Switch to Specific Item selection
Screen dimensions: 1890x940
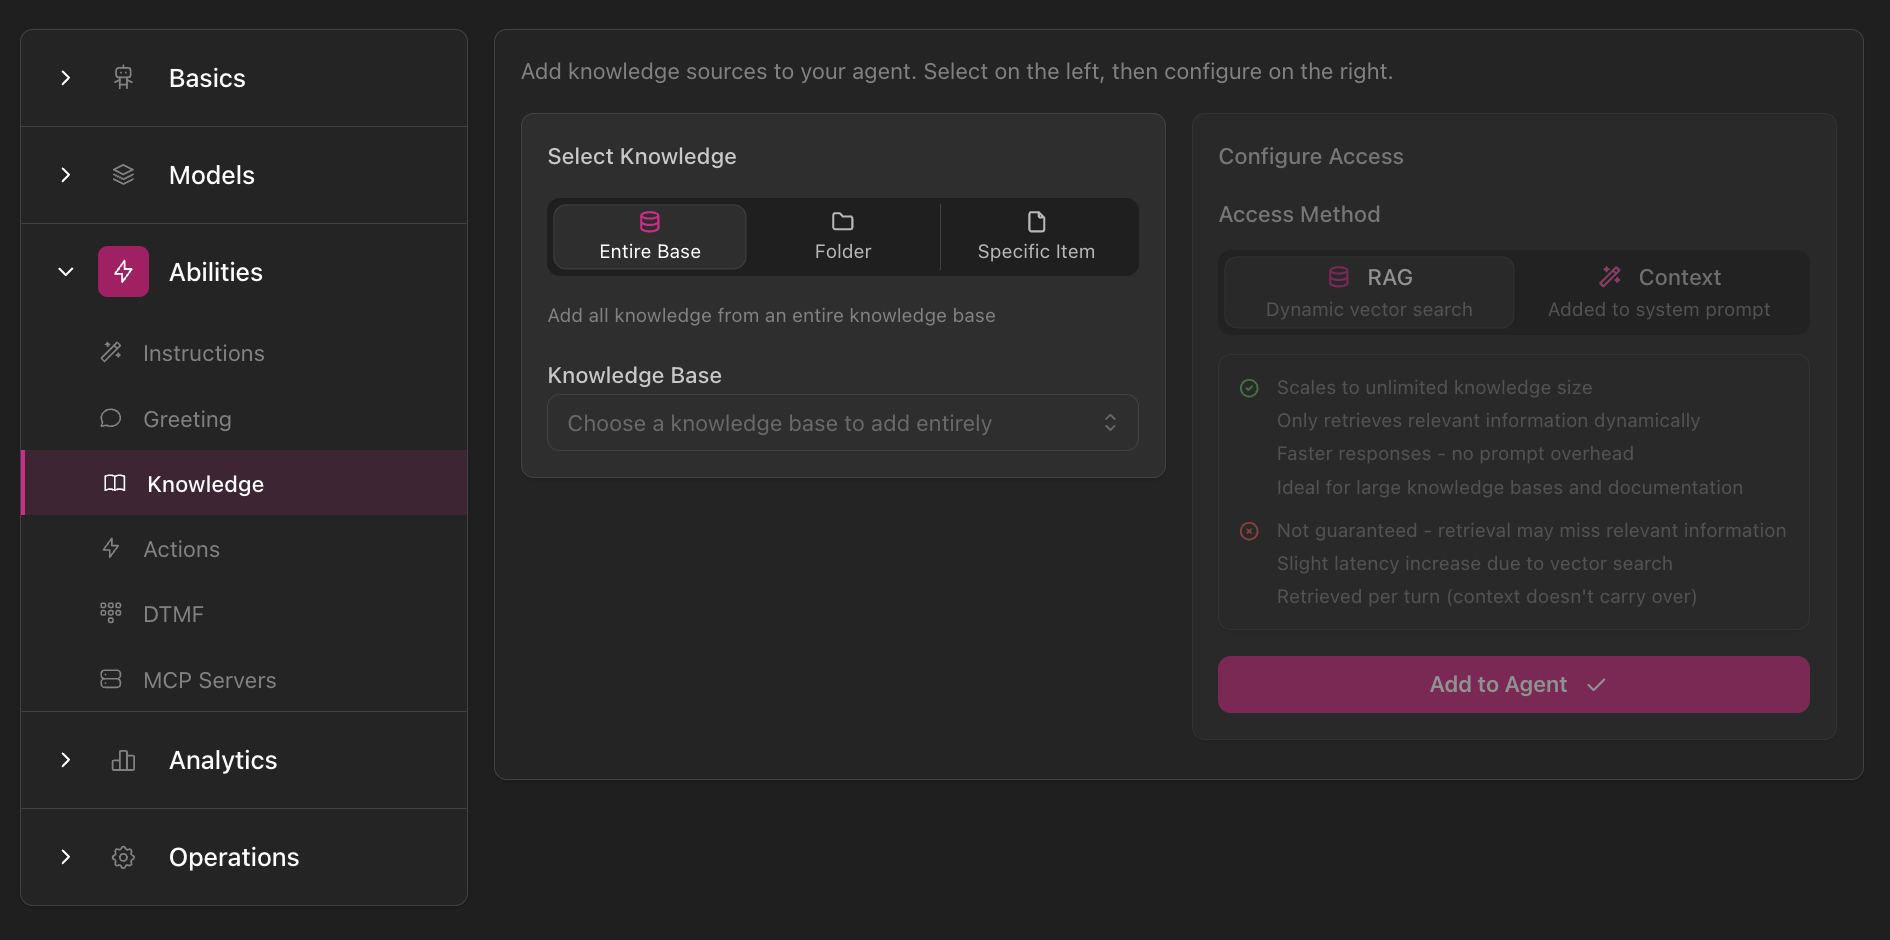coord(1037,237)
